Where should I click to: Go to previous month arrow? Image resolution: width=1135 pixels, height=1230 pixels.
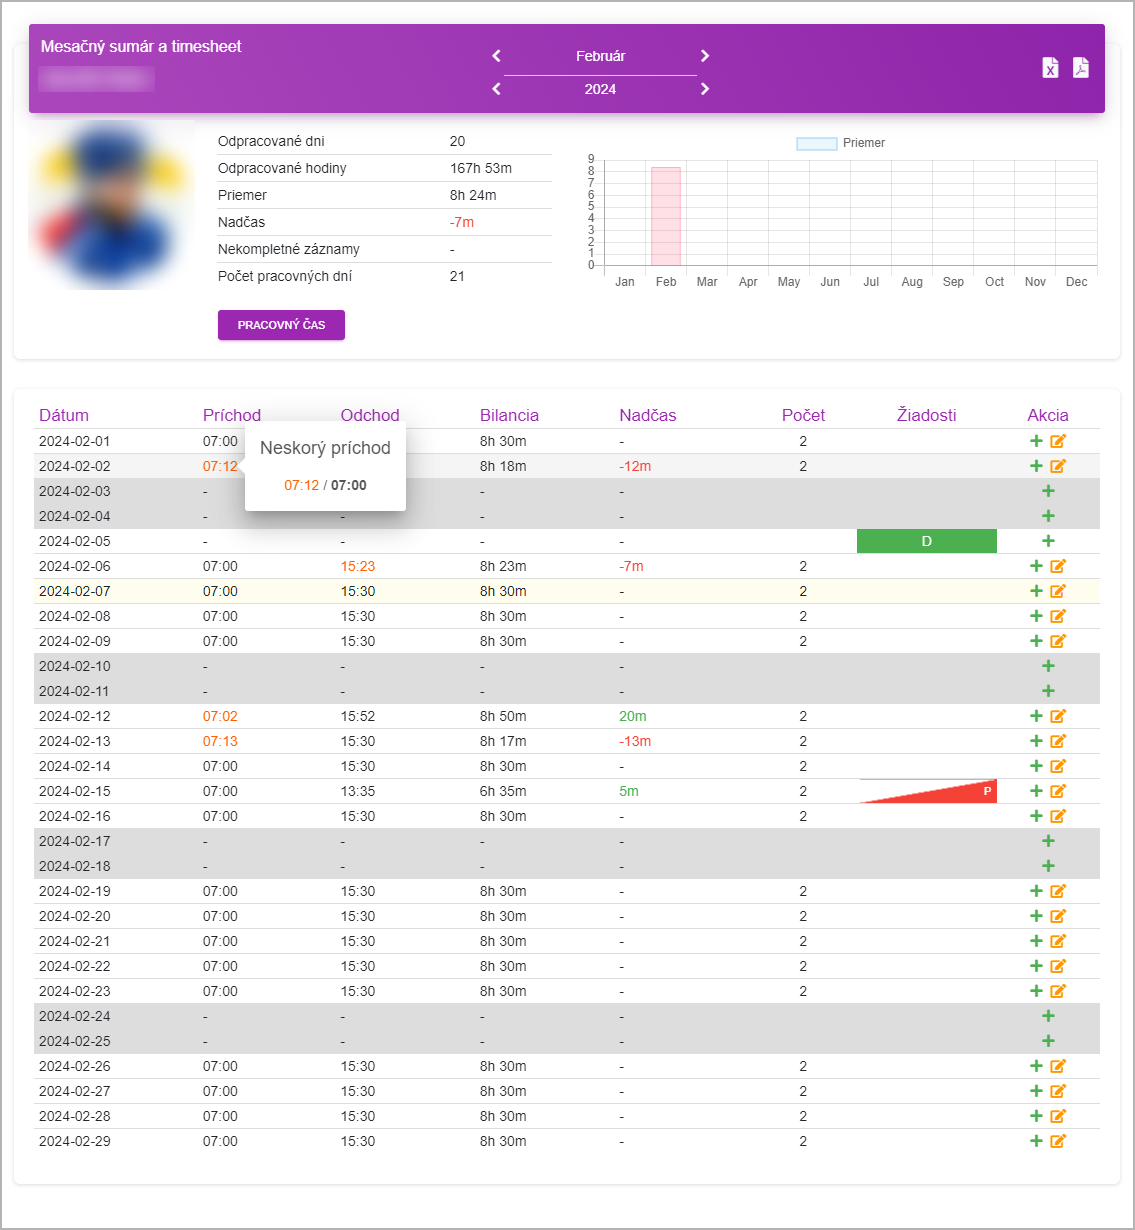coord(497,56)
